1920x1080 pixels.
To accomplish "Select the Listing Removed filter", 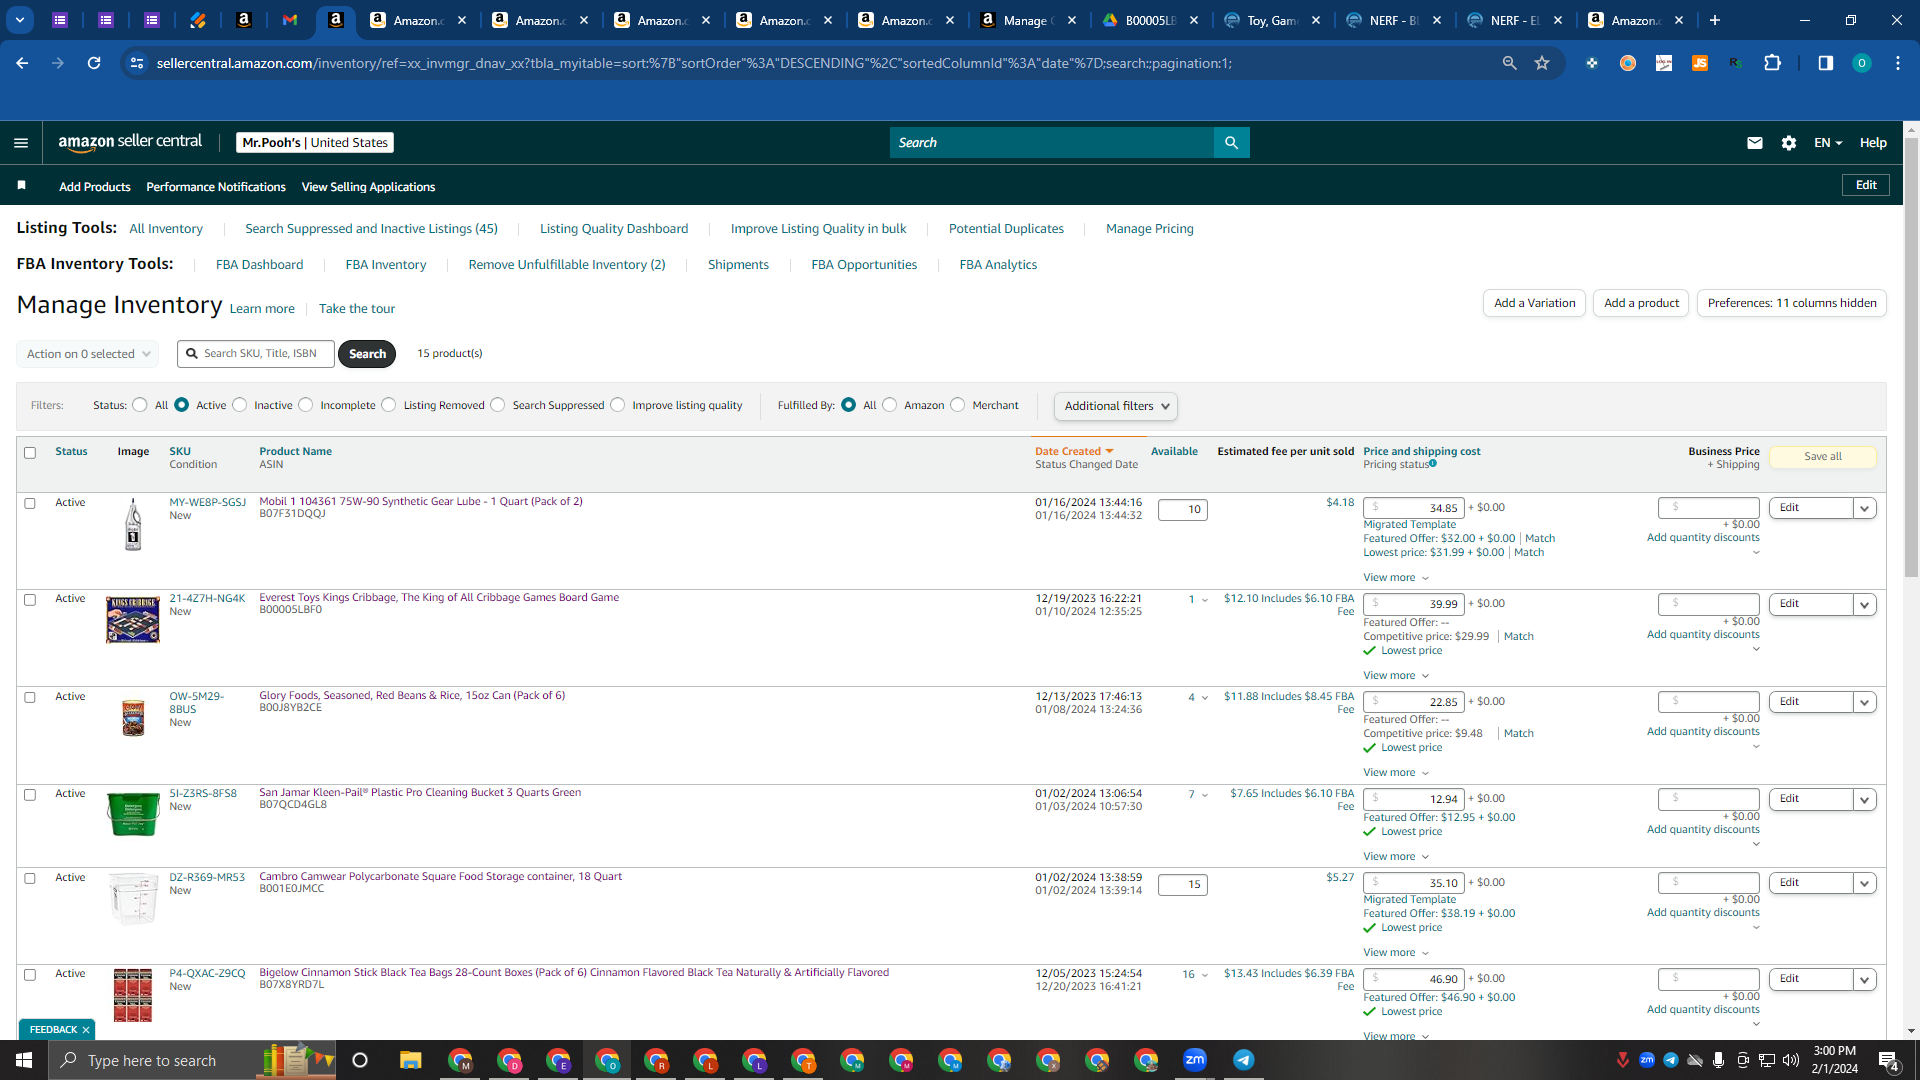I will click(x=389, y=405).
